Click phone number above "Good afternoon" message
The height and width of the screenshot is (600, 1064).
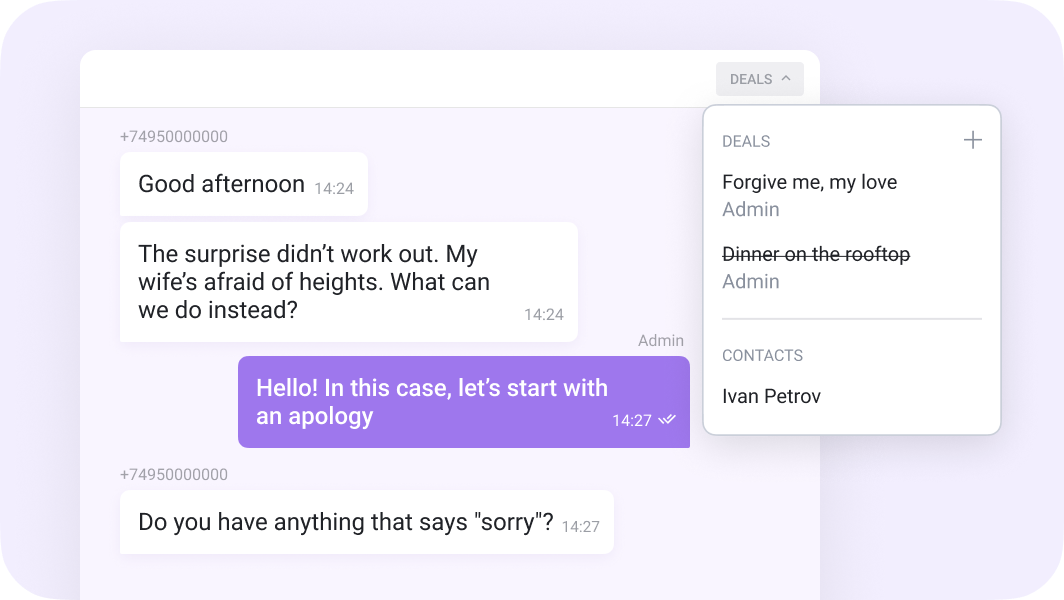174,136
